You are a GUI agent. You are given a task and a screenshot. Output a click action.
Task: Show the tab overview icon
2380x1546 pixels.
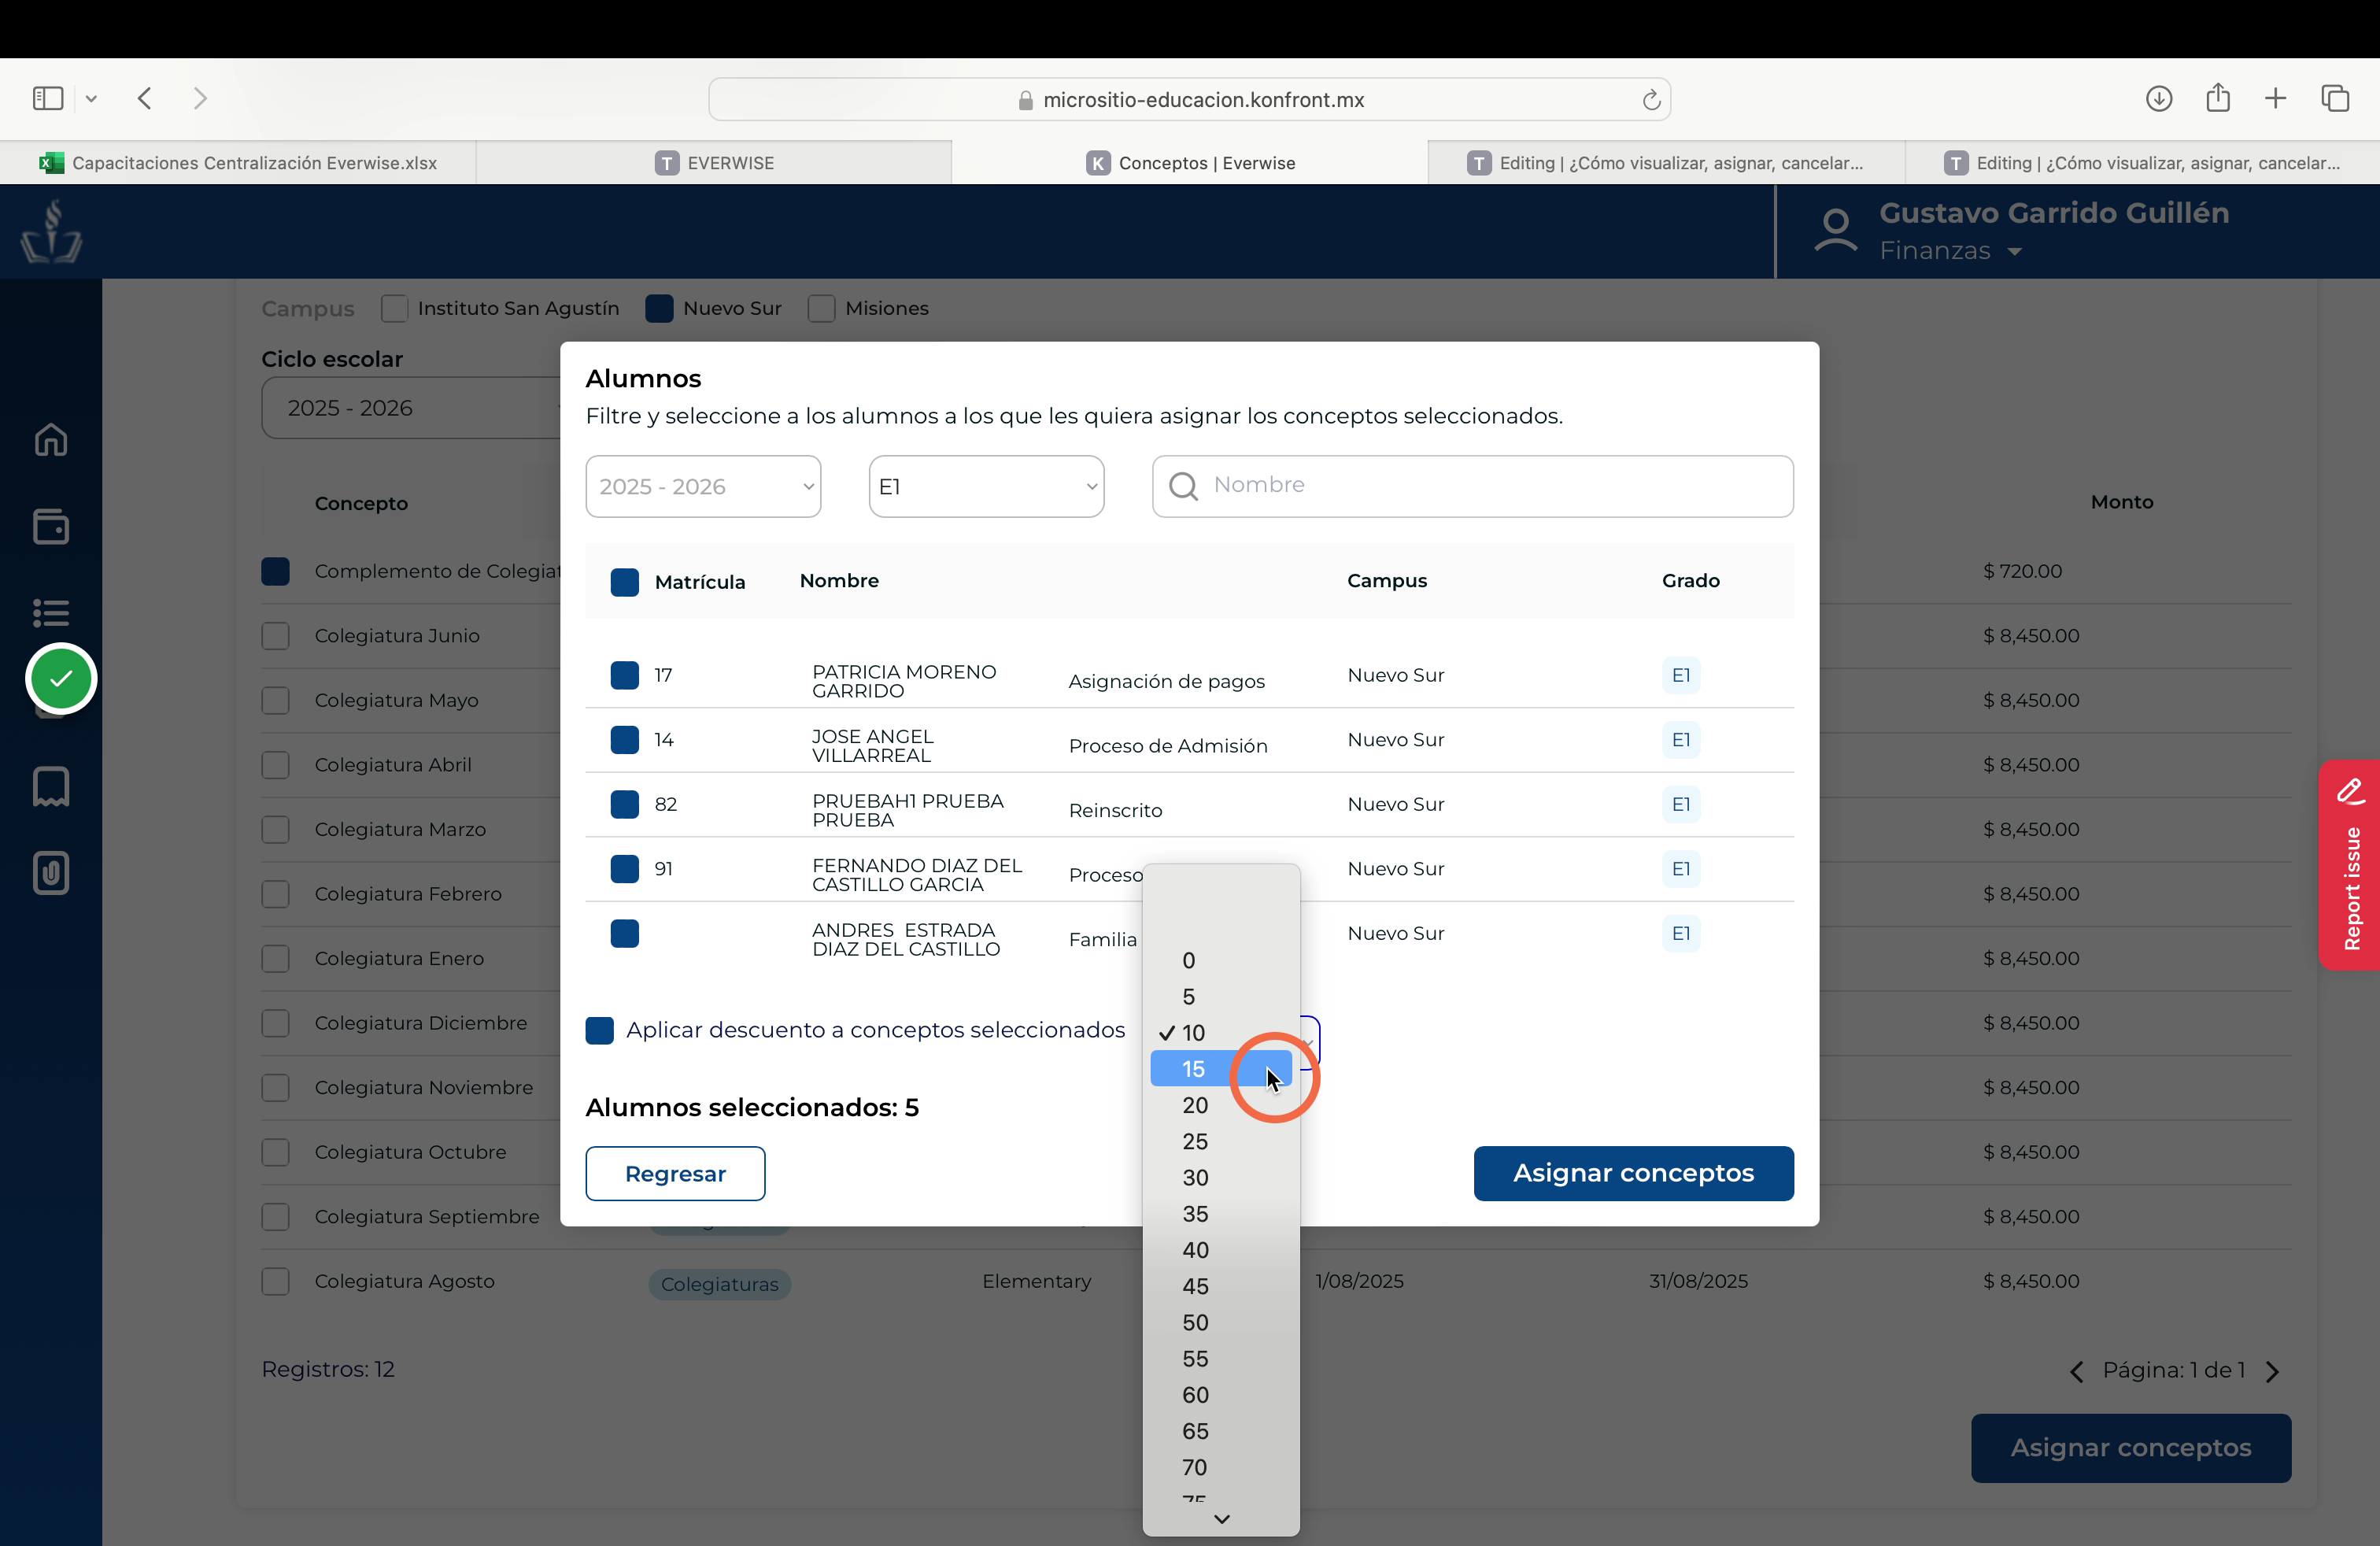coord(2336,98)
